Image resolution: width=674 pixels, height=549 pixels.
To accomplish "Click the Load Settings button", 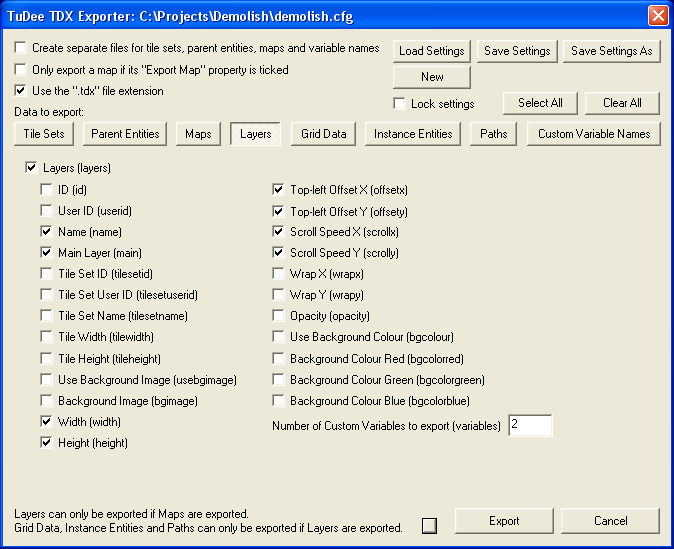I will click(x=432, y=51).
